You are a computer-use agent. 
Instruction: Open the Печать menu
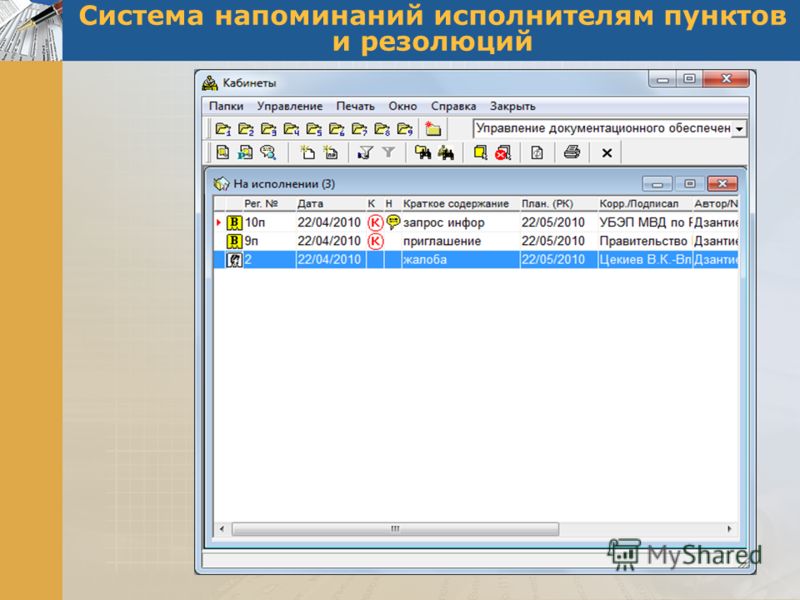pyautogui.click(x=355, y=107)
